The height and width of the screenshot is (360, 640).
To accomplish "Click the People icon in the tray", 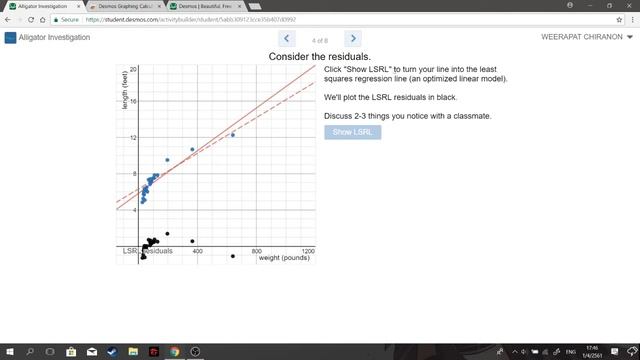I will pyautogui.click(x=500, y=351).
